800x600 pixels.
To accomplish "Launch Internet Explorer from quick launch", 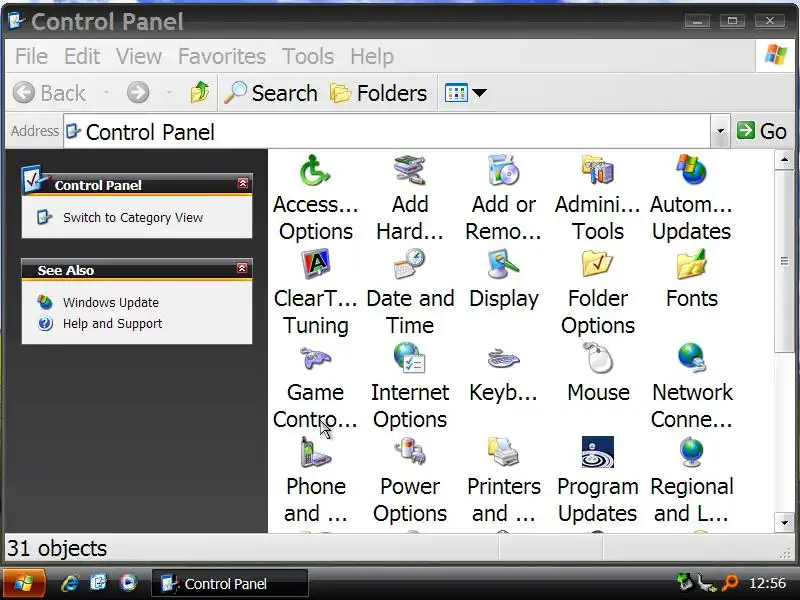I will 70,583.
